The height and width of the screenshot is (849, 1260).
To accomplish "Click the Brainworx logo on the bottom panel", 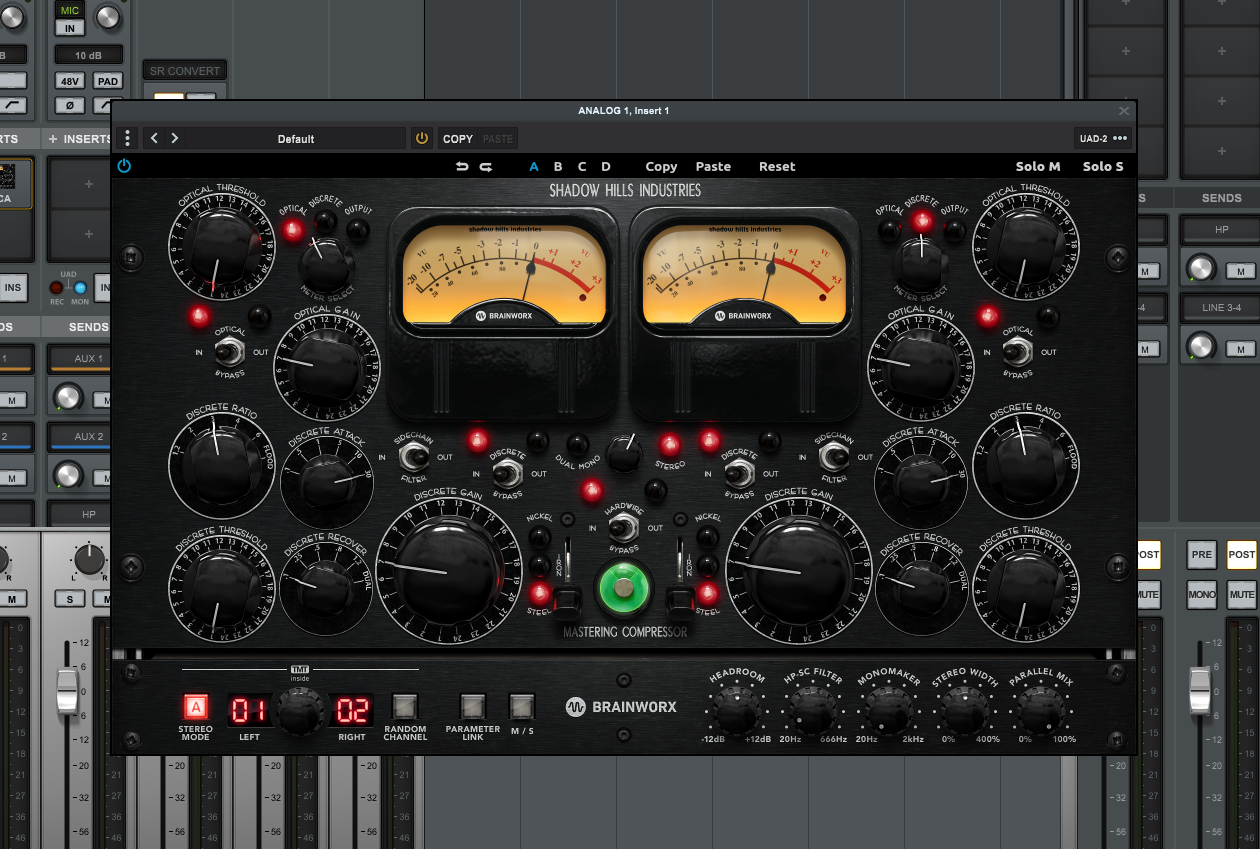I will pos(622,707).
